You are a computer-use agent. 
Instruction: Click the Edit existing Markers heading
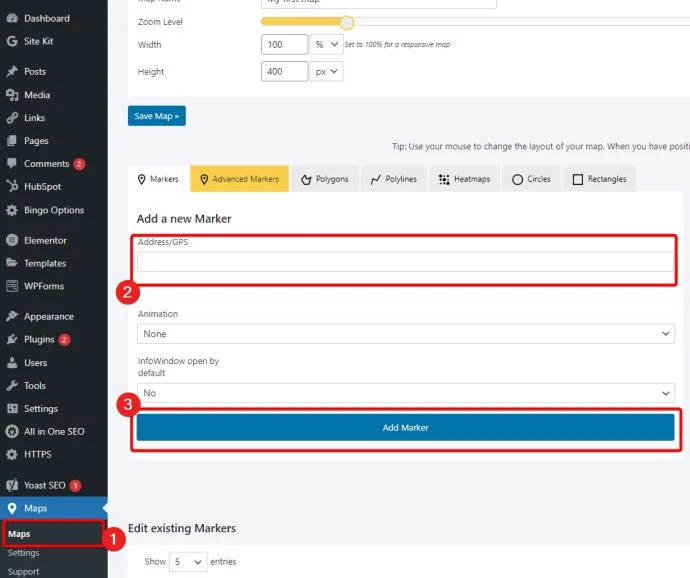tap(182, 528)
